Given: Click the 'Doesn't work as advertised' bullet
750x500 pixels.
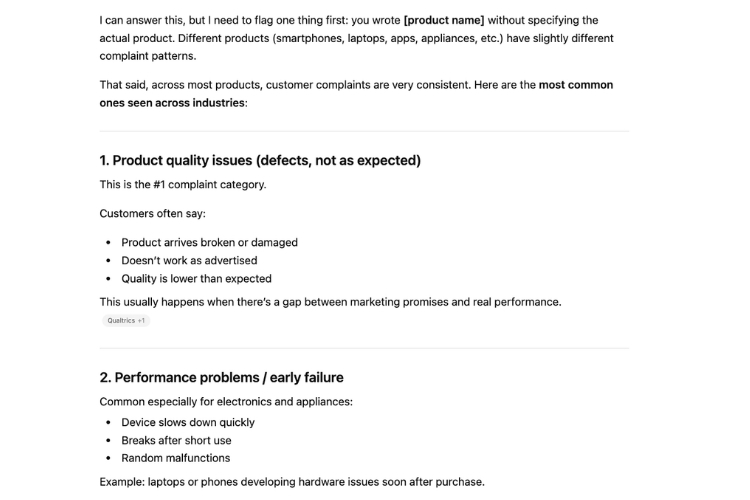Looking at the screenshot, I should (x=189, y=260).
